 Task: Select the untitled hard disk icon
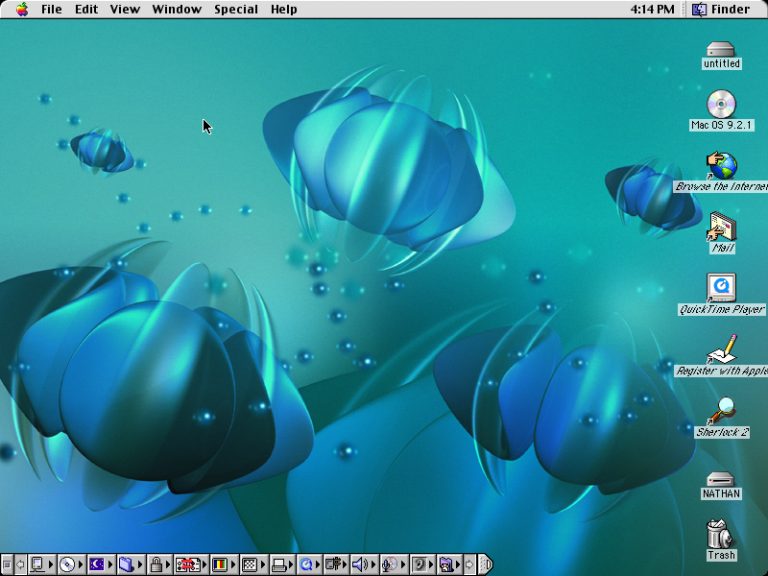[x=720, y=49]
